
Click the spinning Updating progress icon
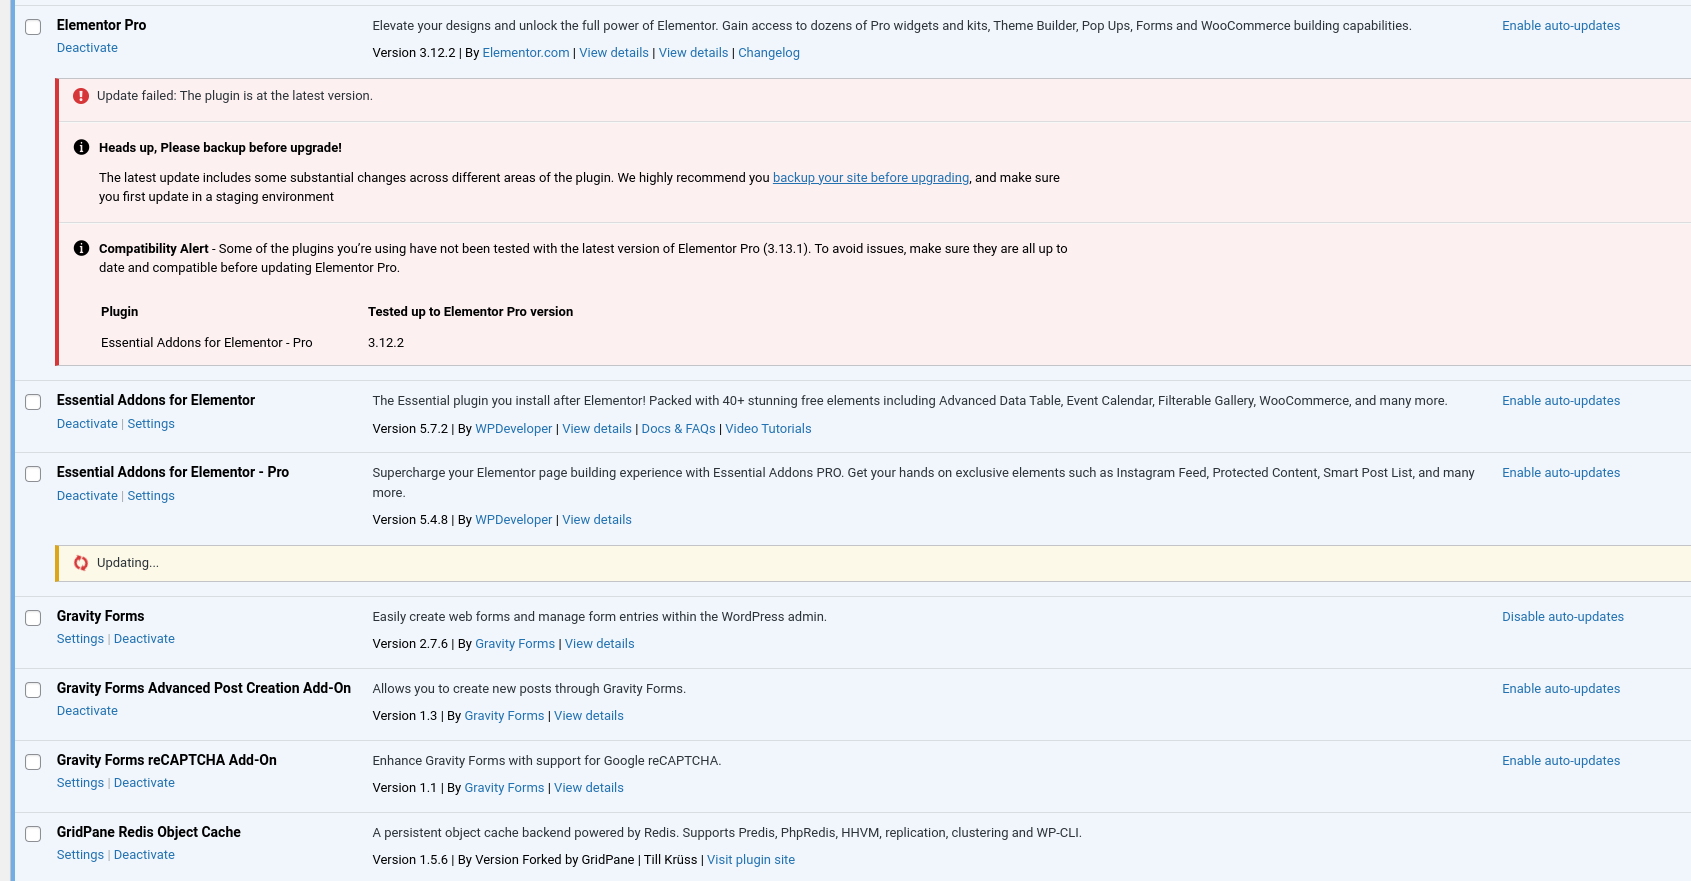81,563
